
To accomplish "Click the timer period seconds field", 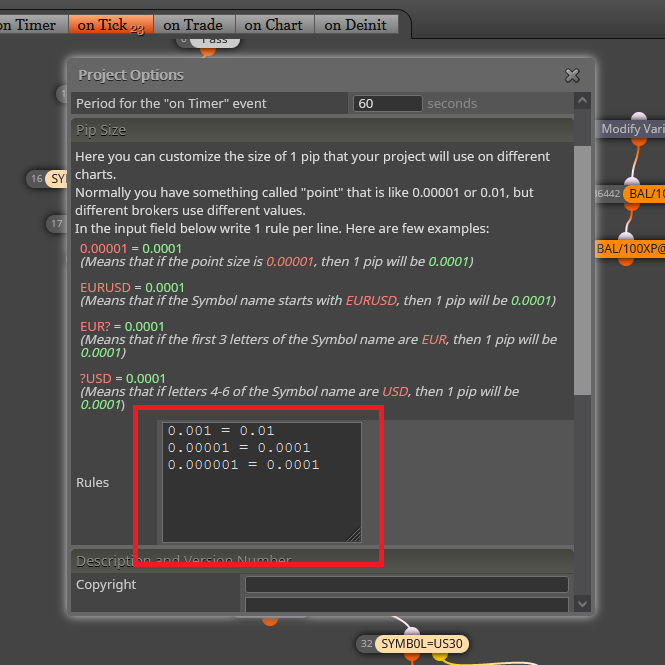I will click(x=387, y=103).
